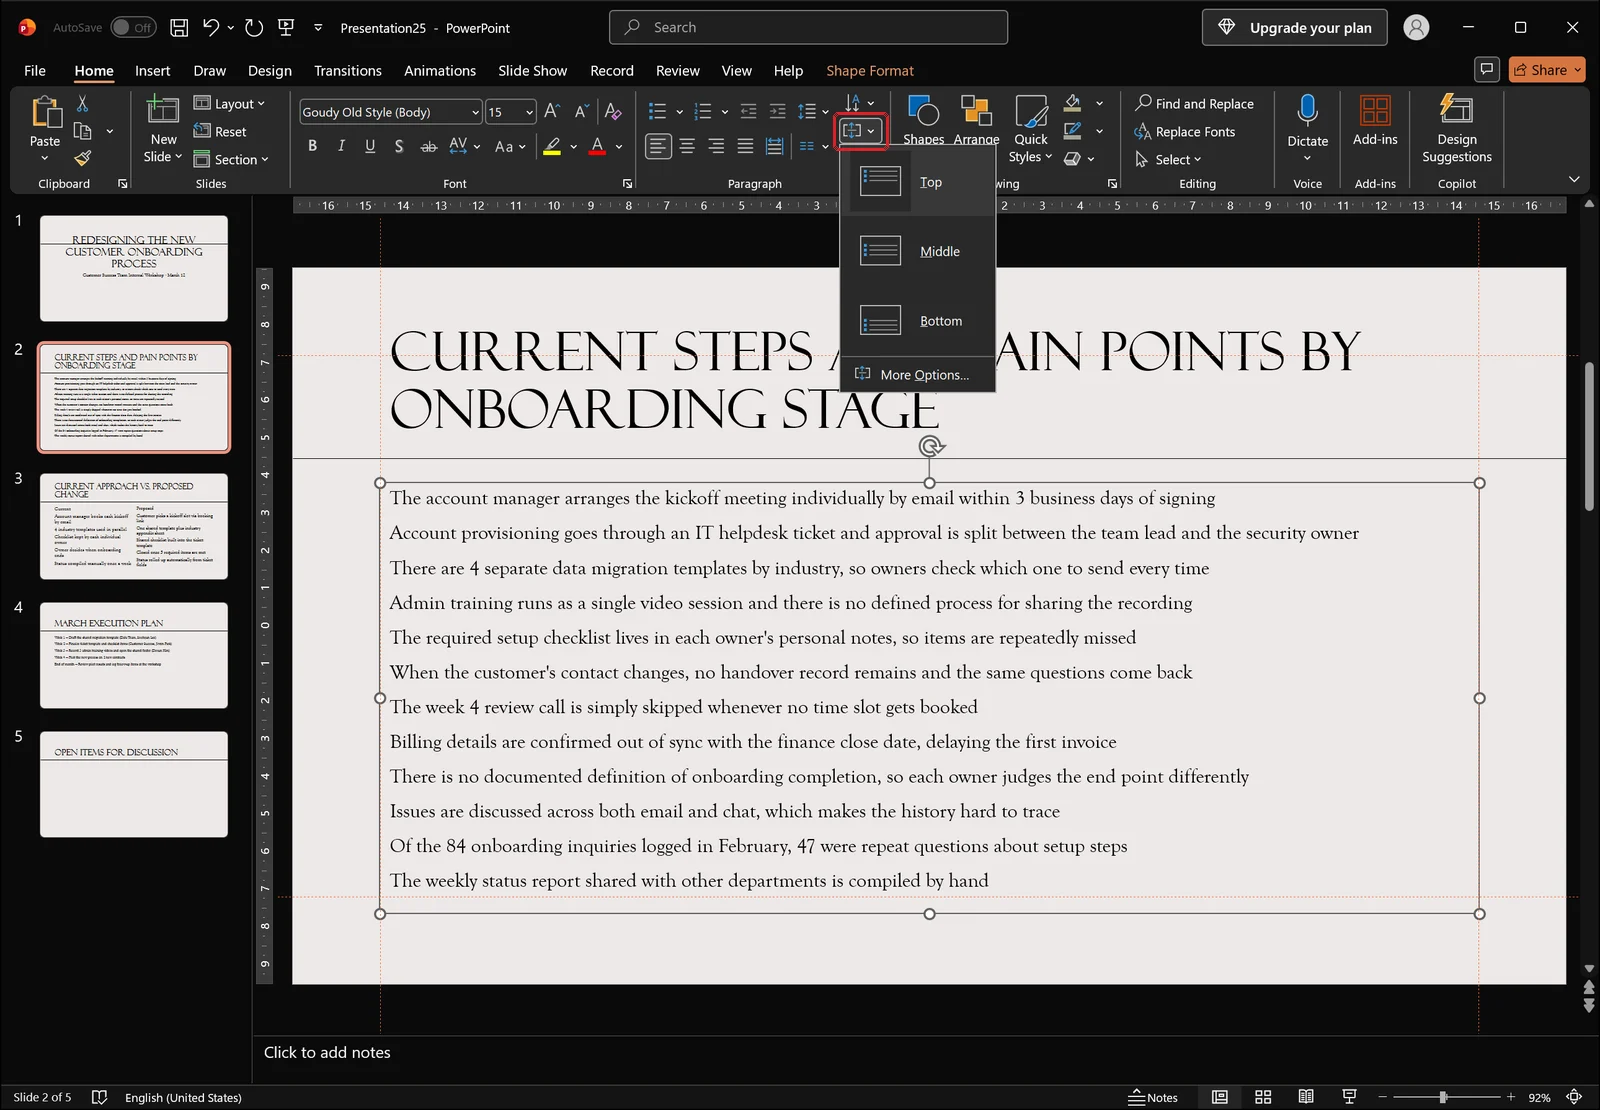The height and width of the screenshot is (1110, 1600).
Task: Click the Redo icon
Action: click(254, 28)
